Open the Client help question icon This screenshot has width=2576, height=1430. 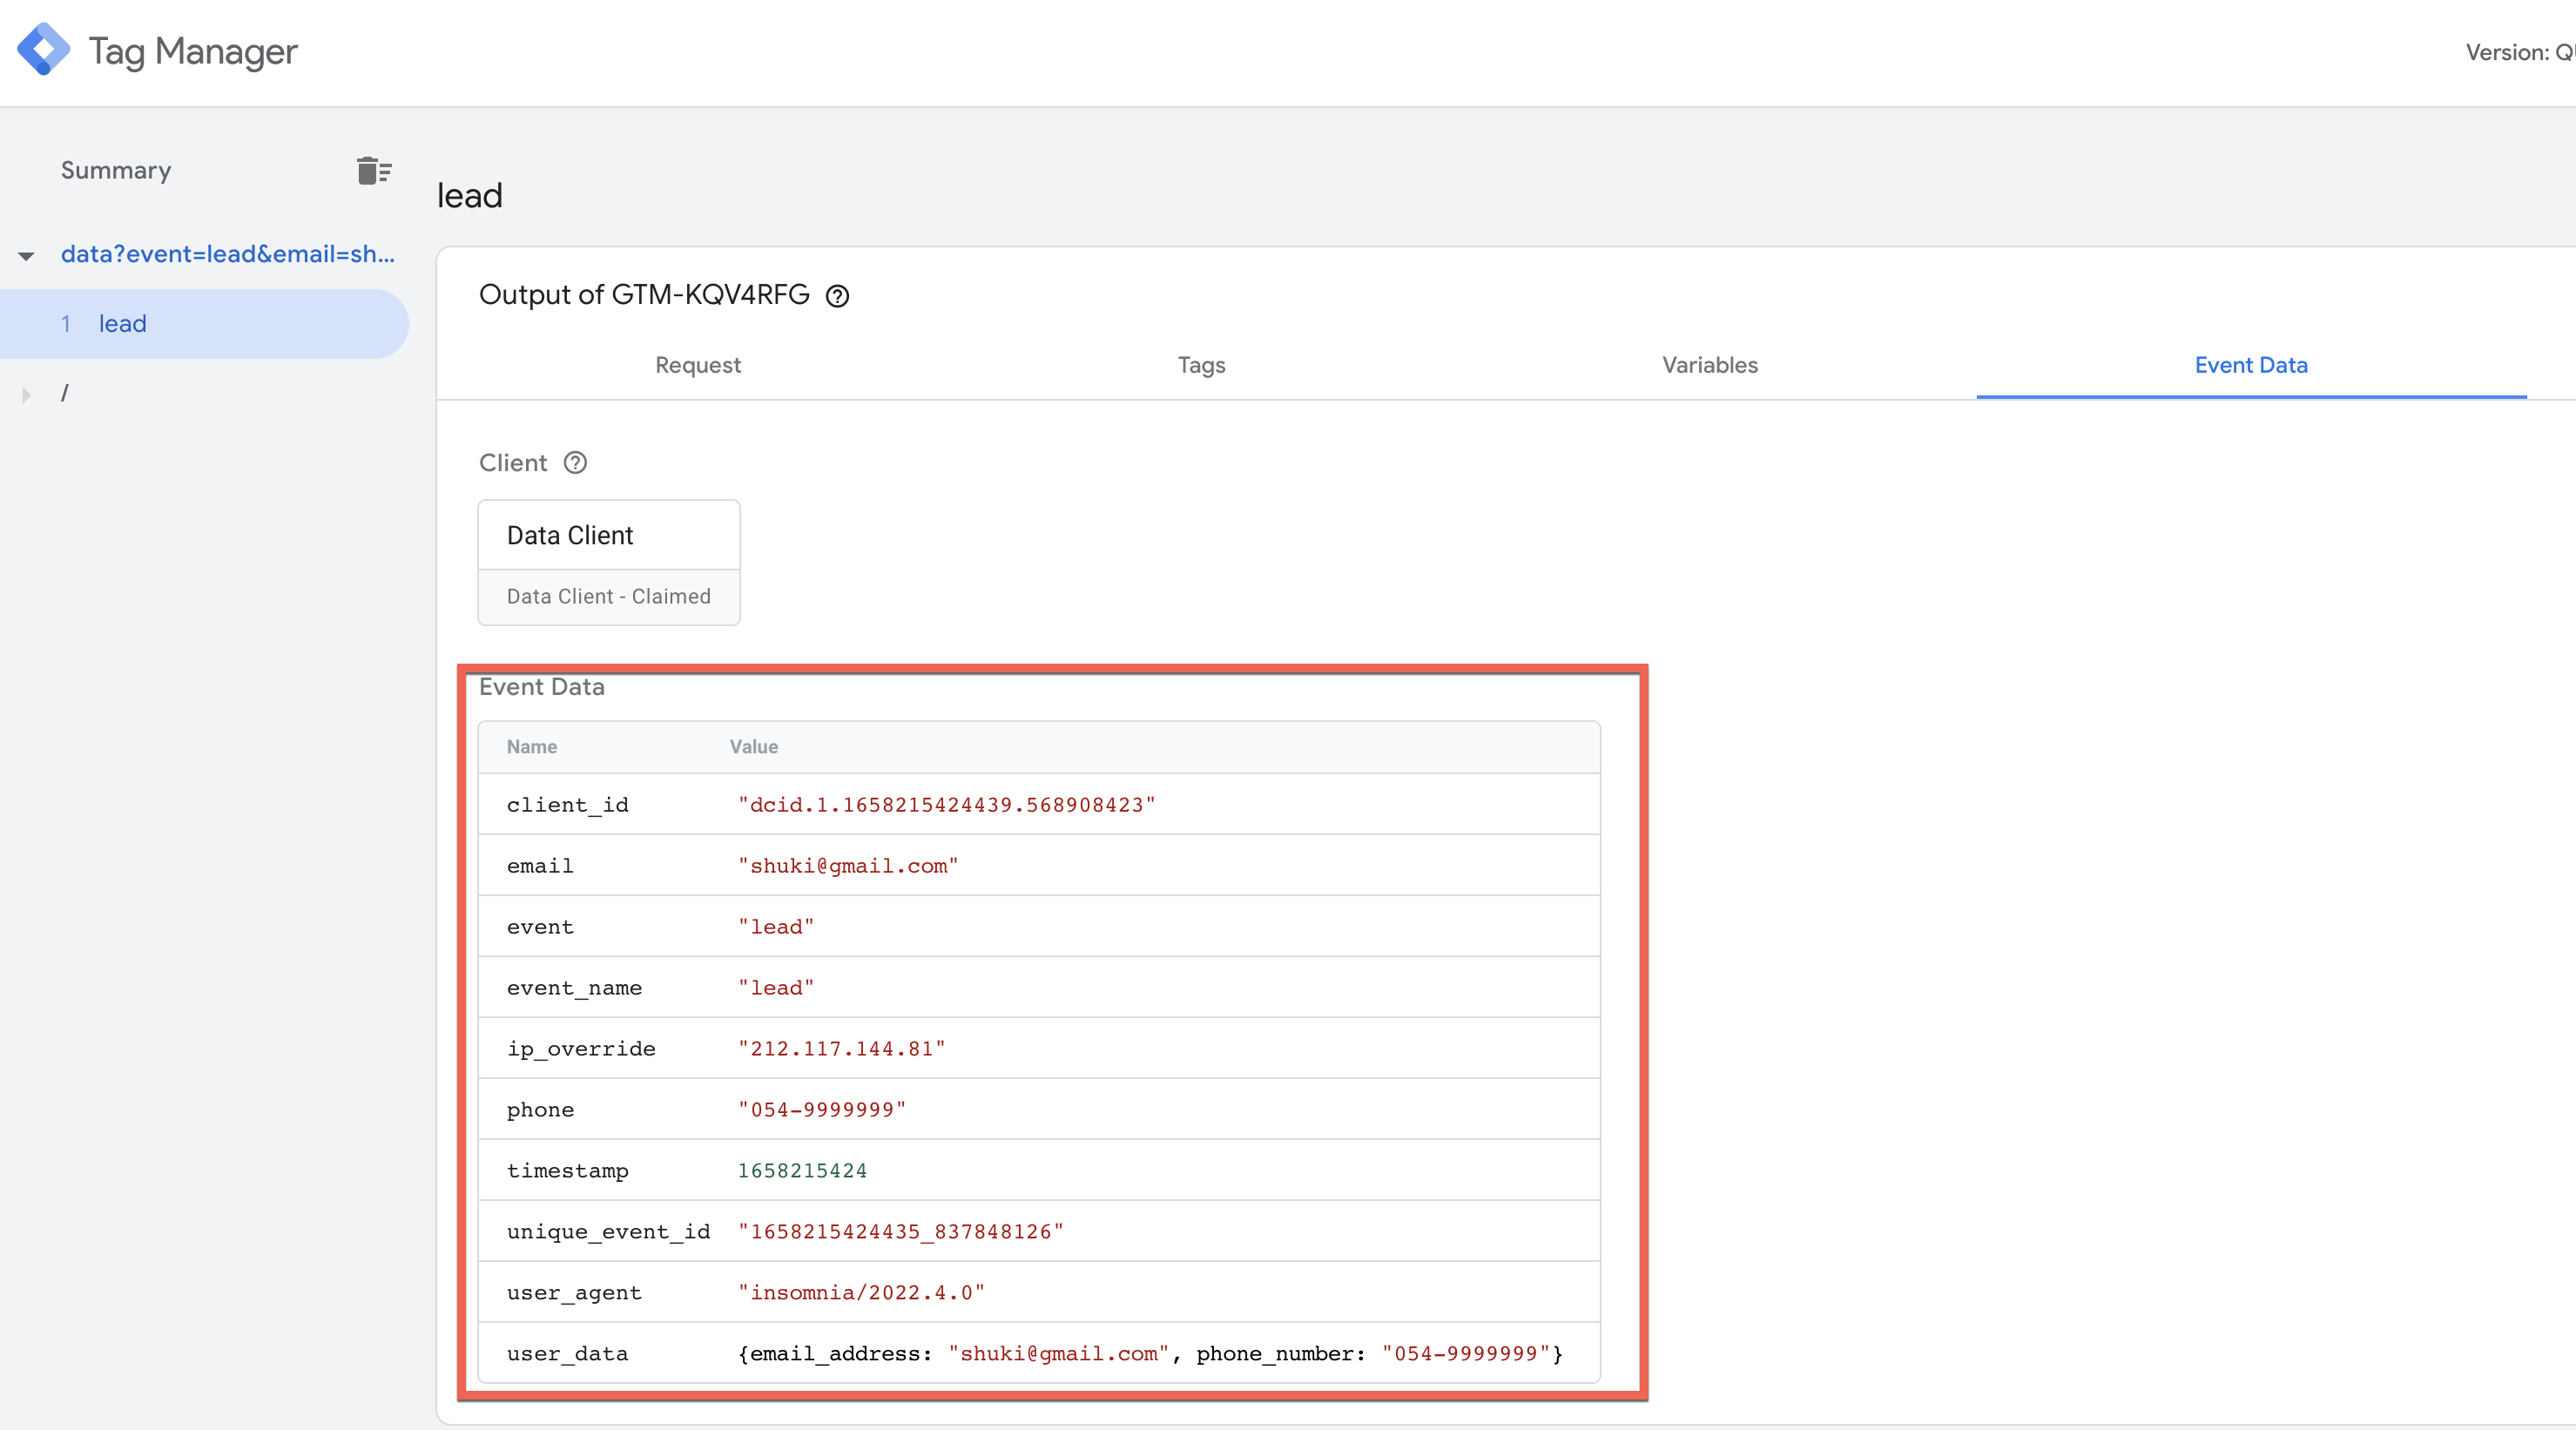(575, 463)
